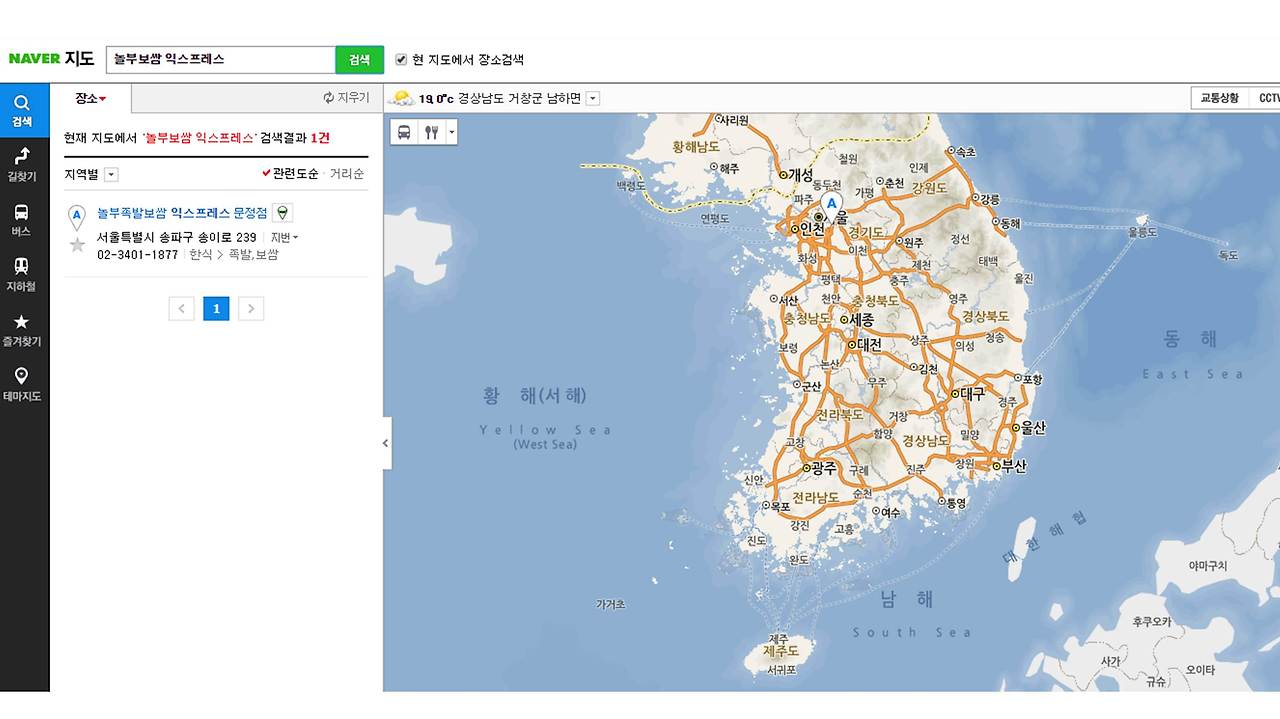Star the 놀부족발보쌈 result as favorite
Image resolution: width=1280 pixels, height=719 pixels.
coord(77,245)
